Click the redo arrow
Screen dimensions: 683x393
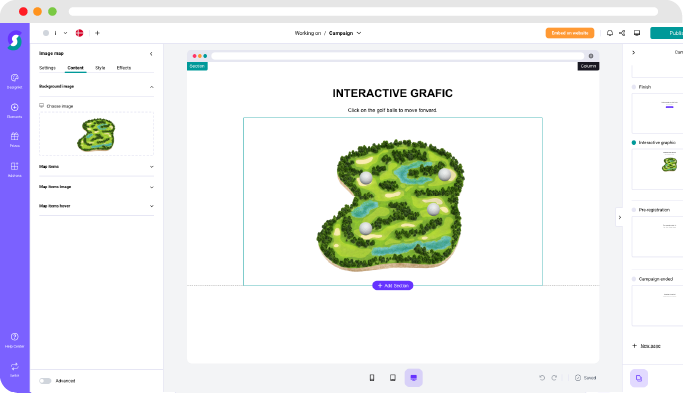tap(554, 378)
